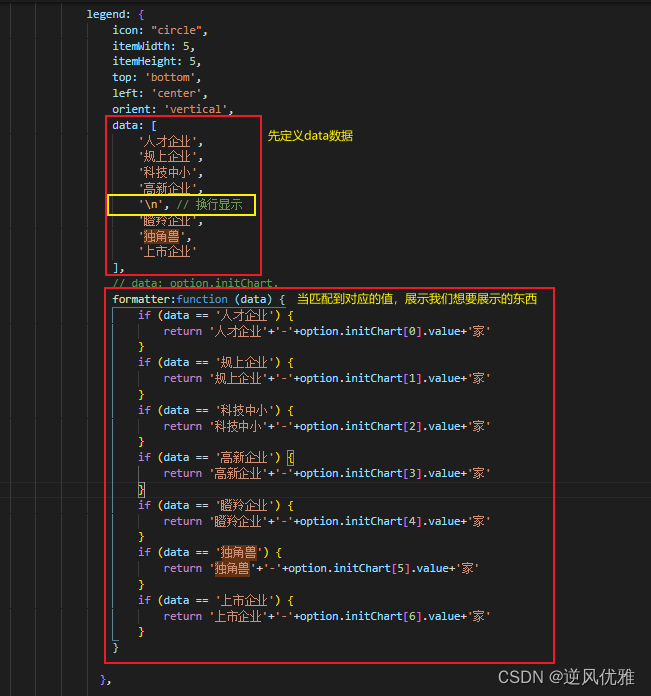Click the highlighted closing brace after initChart[3]

click(x=141, y=490)
